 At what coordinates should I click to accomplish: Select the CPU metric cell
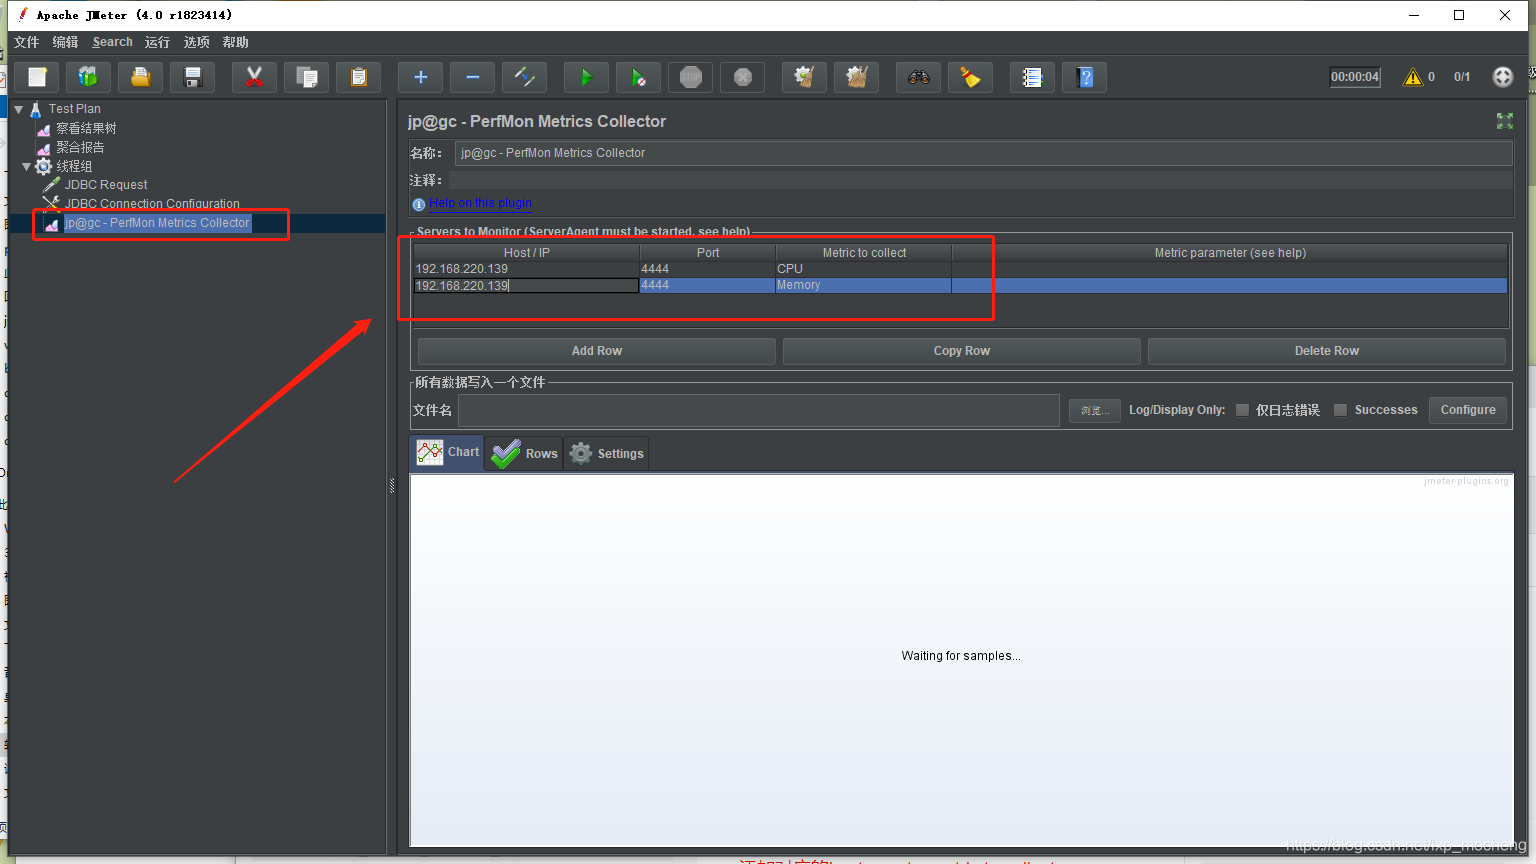pyautogui.click(x=864, y=269)
